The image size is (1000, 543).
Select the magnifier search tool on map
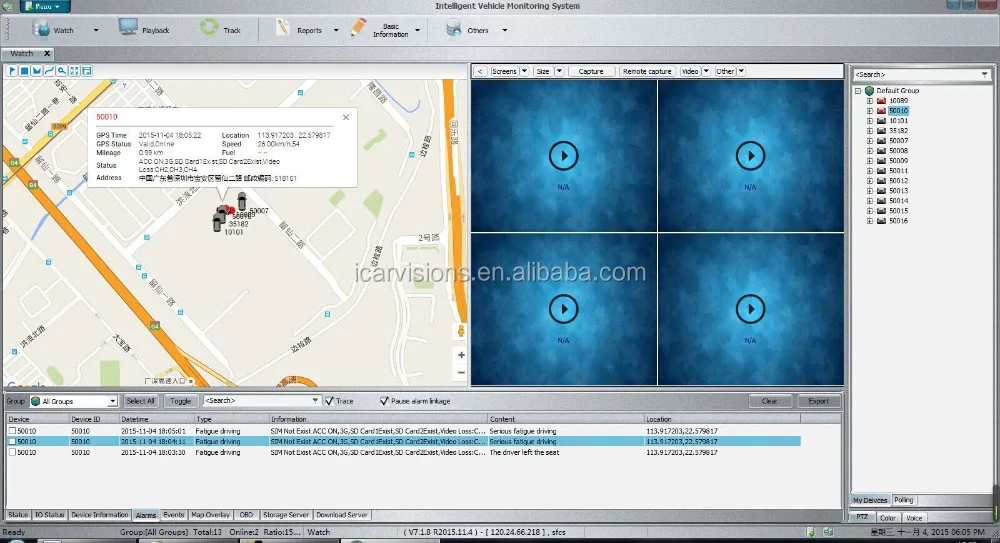(61, 71)
